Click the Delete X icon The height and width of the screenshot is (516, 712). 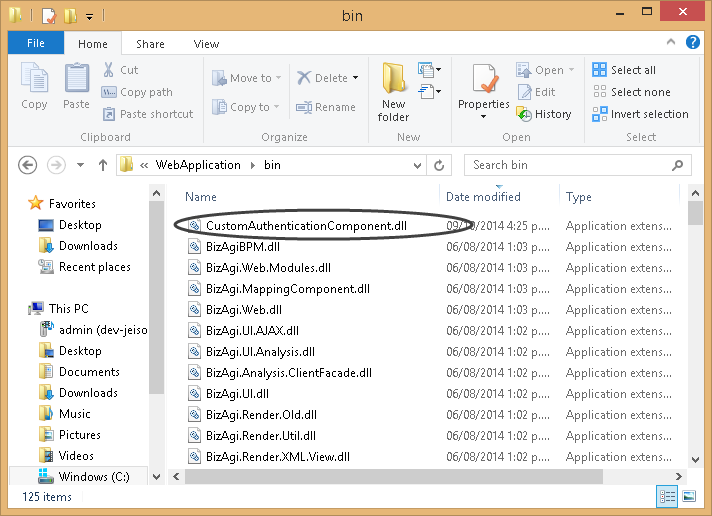(x=304, y=78)
